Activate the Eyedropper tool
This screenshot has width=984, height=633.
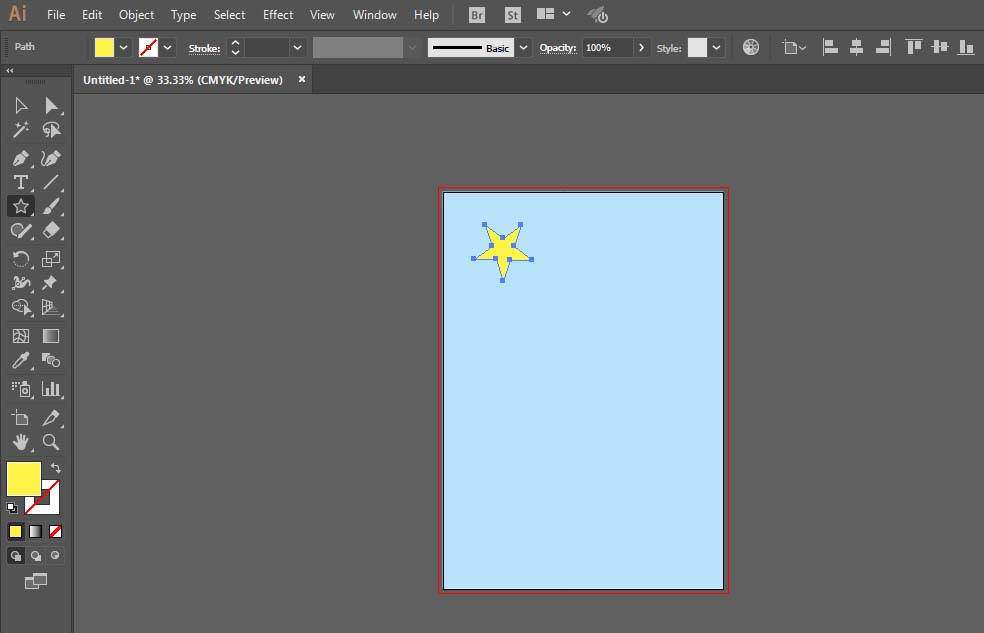coord(20,361)
